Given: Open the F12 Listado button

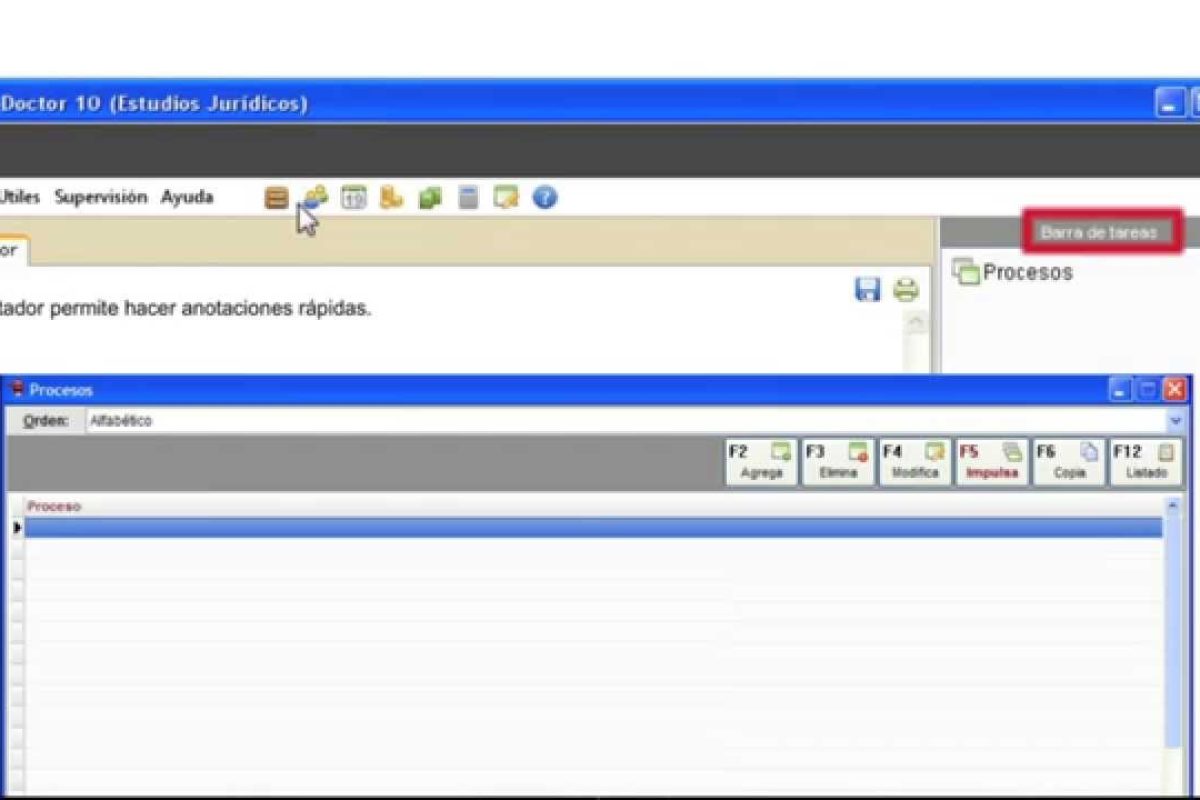Looking at the screenshot, I should click(1146, 462).
